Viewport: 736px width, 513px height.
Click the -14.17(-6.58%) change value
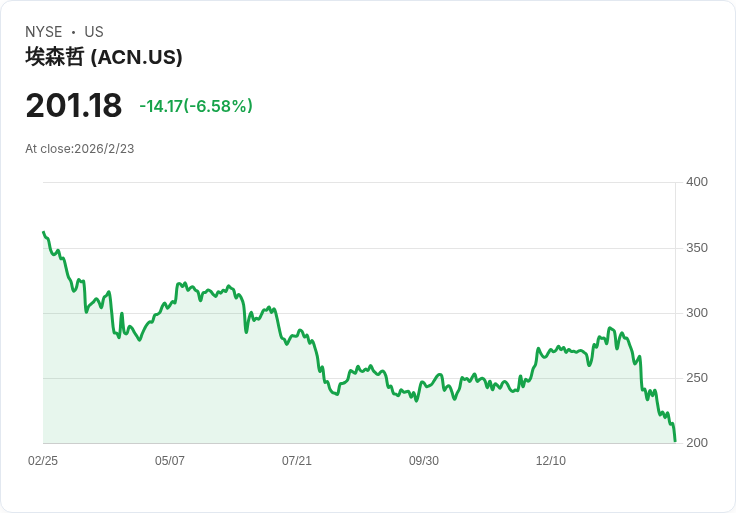point(196,106)
